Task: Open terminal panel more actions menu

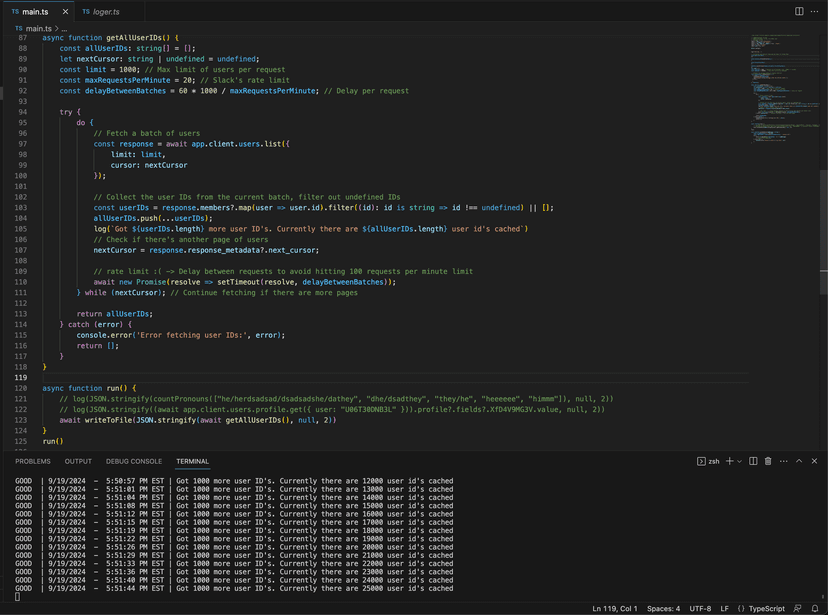Action: (x=784, y=461)
